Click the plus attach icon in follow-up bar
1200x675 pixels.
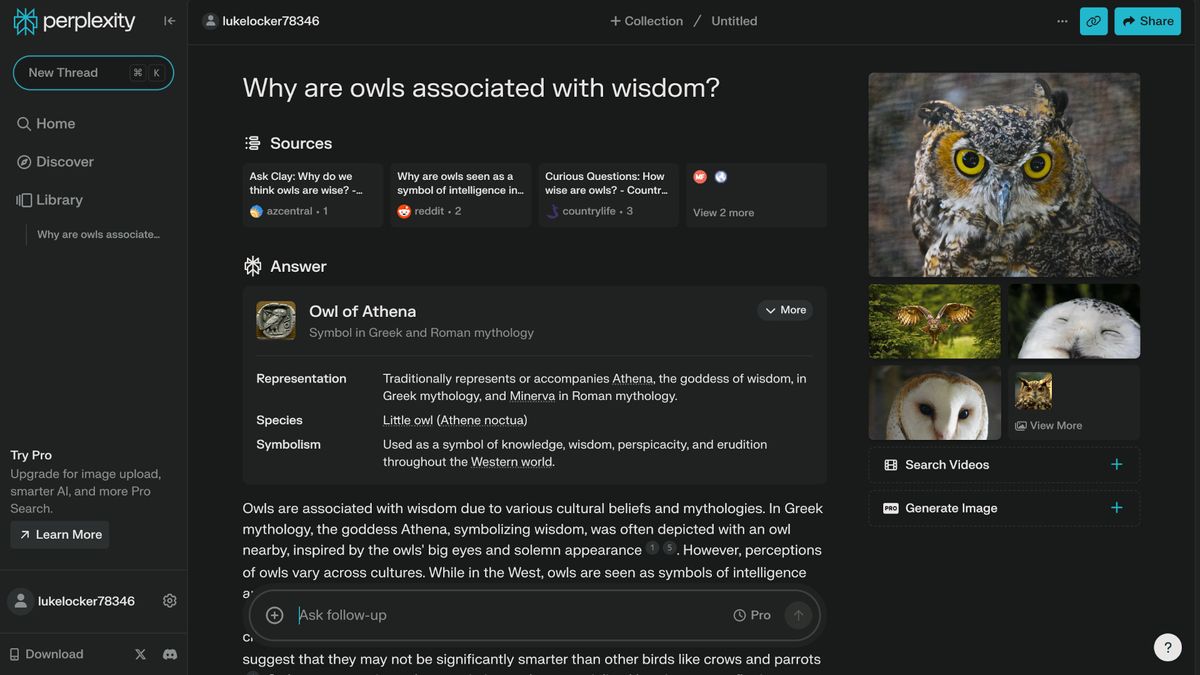275,615
